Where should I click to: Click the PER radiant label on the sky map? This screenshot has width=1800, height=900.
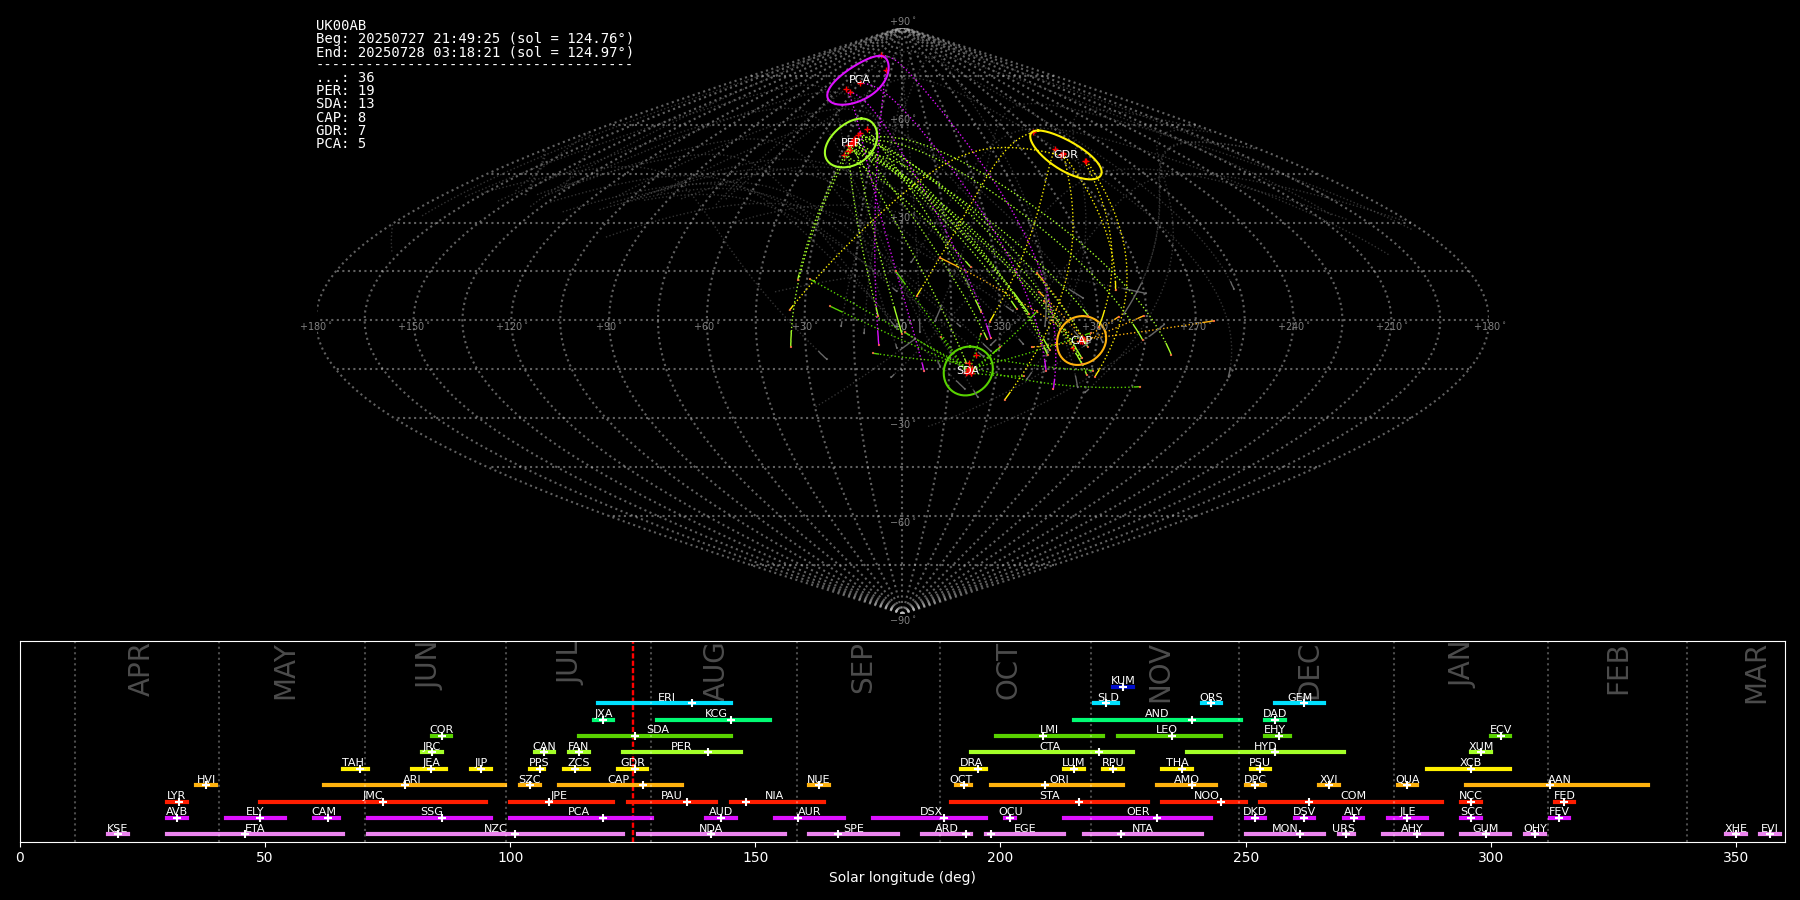click(851, 143)
